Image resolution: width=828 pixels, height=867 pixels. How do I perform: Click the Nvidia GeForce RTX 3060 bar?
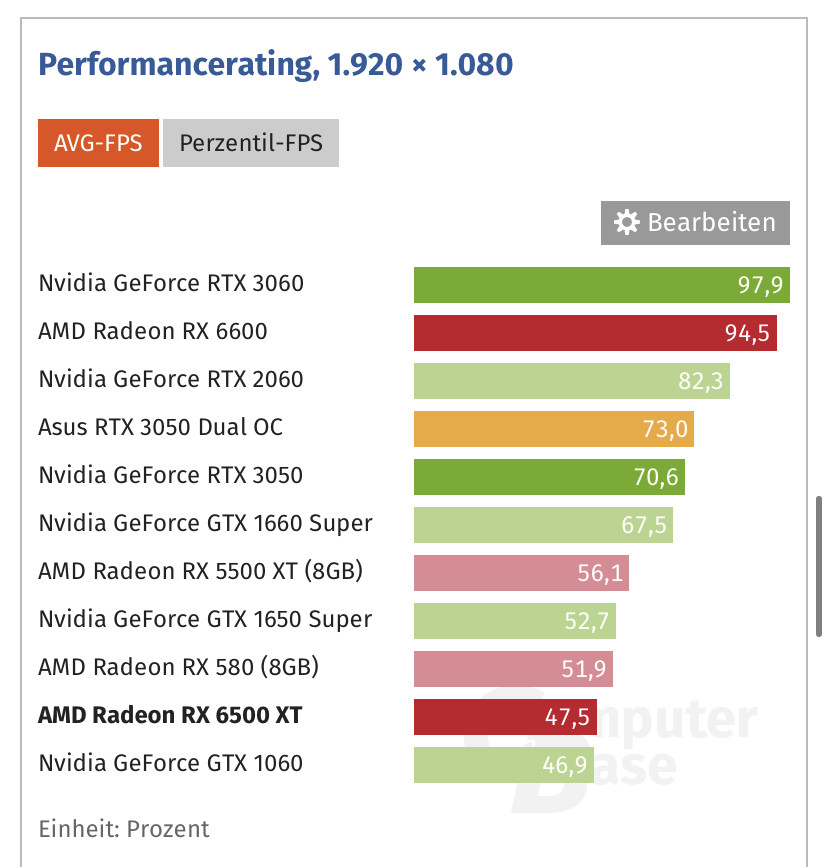(x=601, y=284)
